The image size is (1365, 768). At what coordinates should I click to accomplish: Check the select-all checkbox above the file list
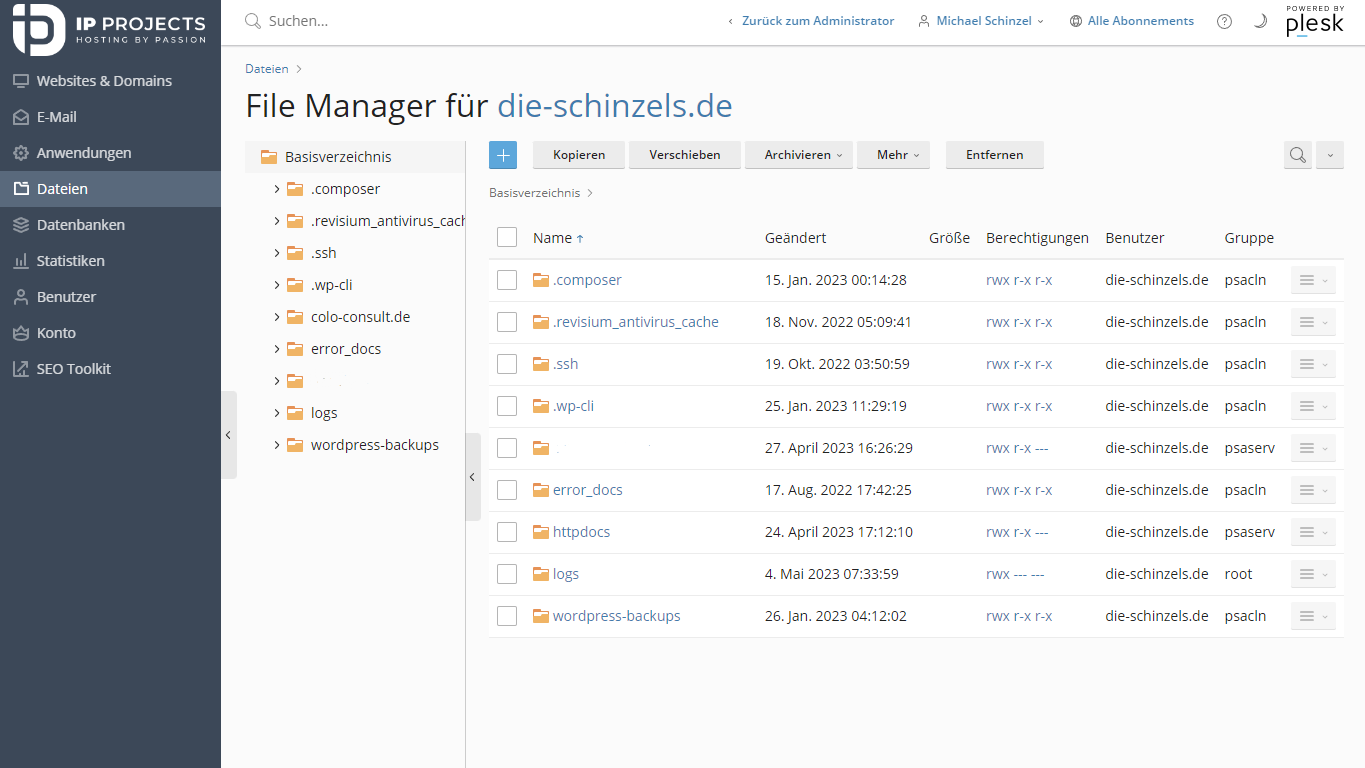tap(507, 238)
